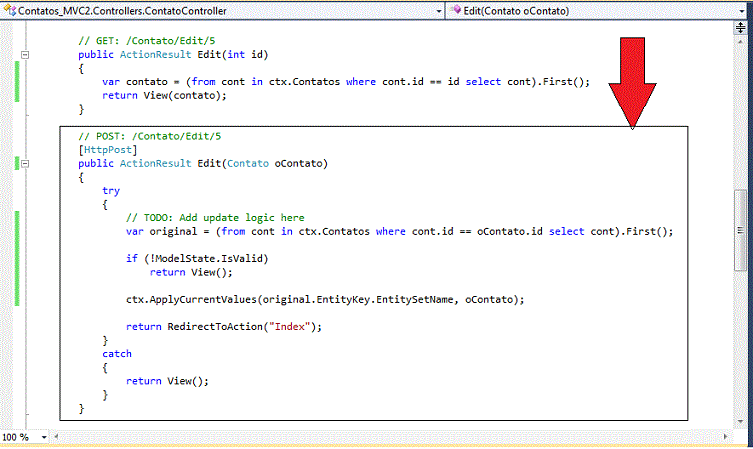Click the "var contato" query line

[x=346, y=82]
